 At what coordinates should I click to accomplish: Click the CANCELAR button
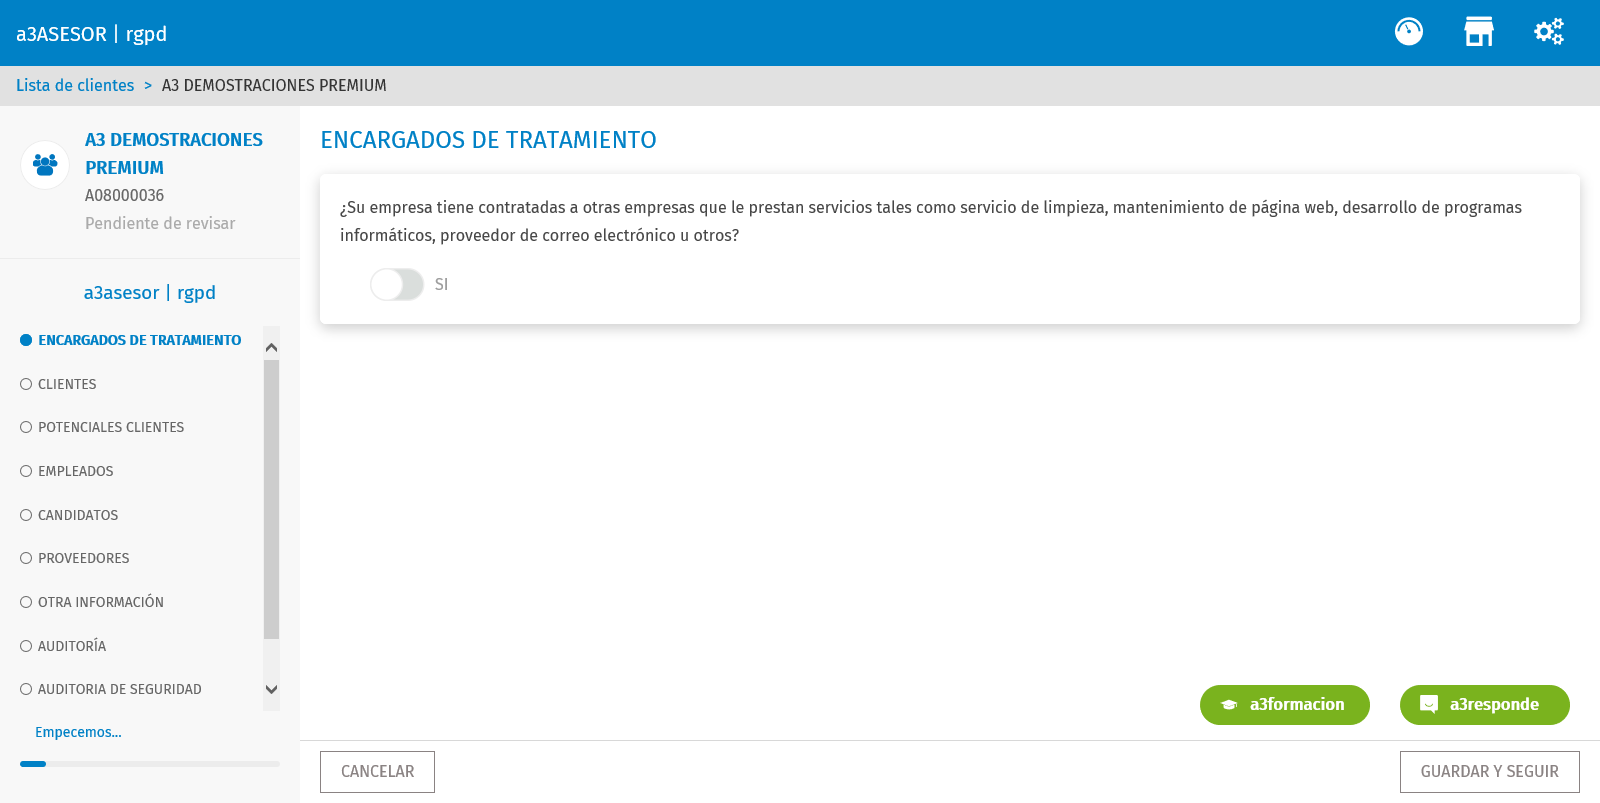(377, 772)
